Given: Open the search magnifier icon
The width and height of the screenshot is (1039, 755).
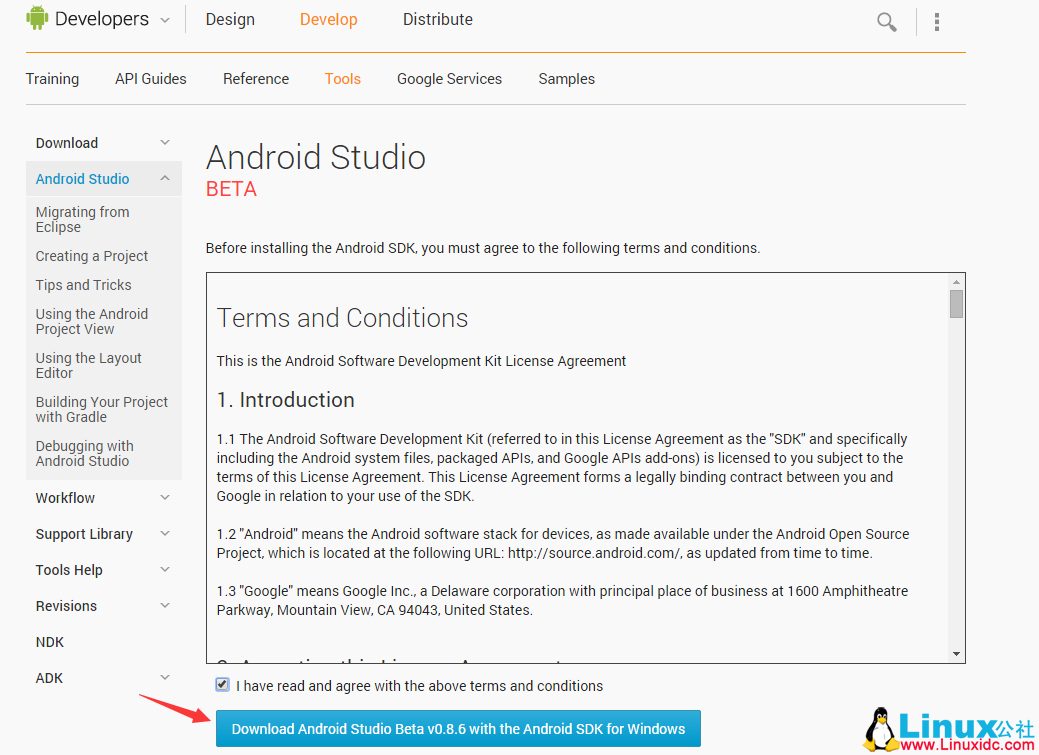Looking at the screenshot, I should pos(887,22).
